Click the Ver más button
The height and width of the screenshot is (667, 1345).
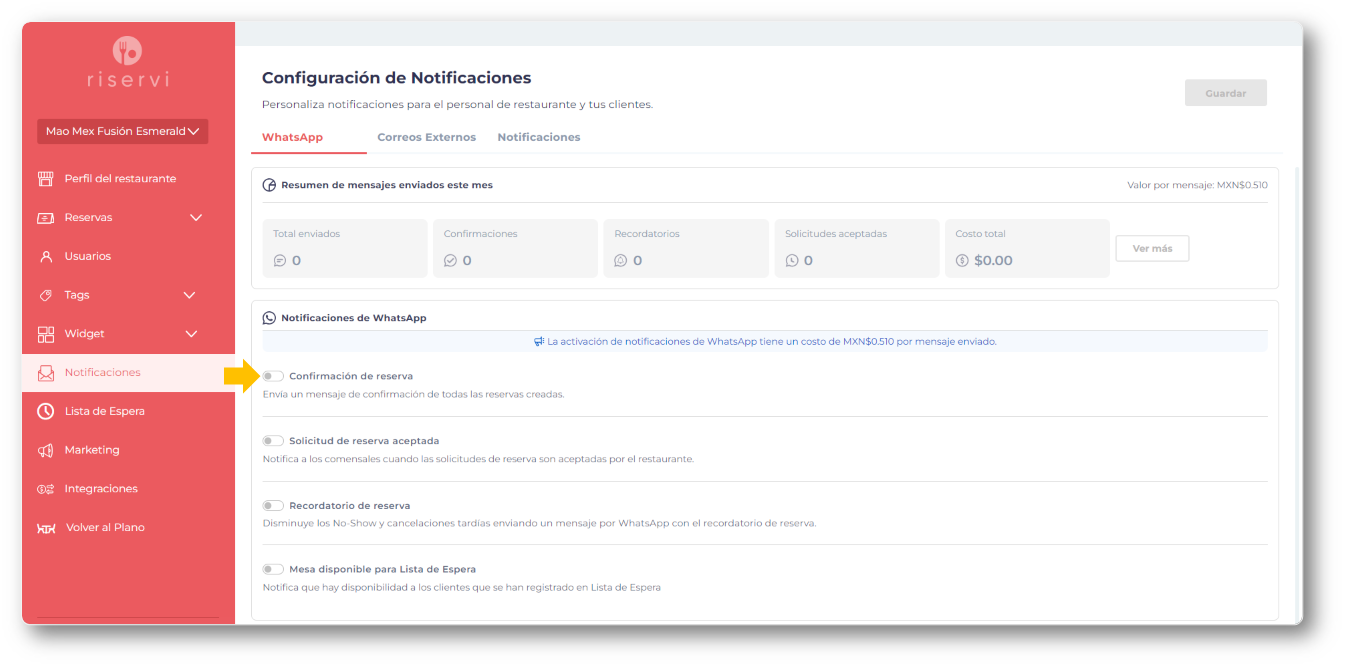tap(1152, 248)
